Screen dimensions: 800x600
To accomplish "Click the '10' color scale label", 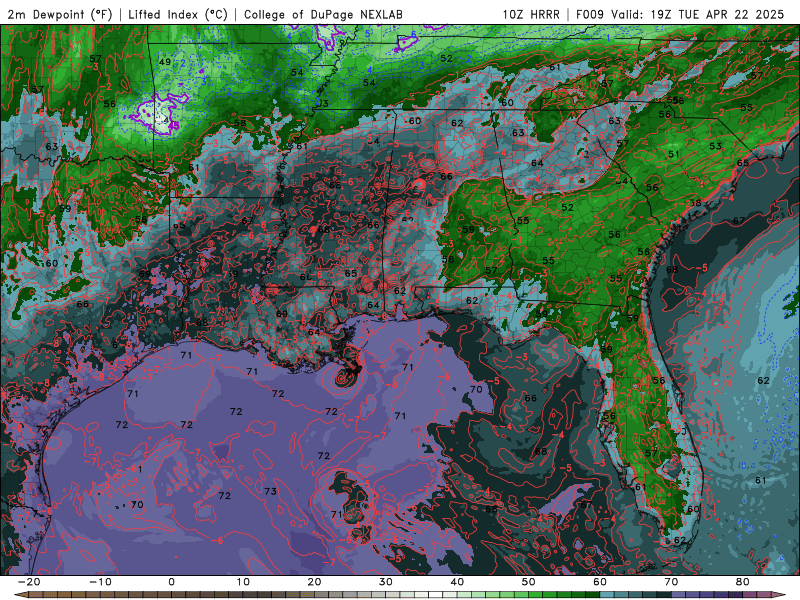I will [243, 582].
